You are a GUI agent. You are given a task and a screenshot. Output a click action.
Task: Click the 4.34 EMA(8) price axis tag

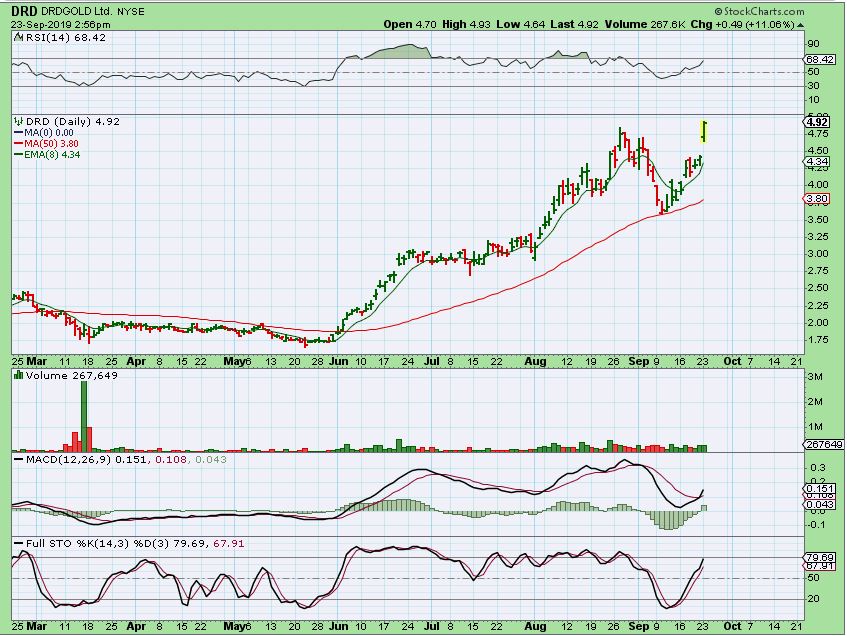[816, 162]
